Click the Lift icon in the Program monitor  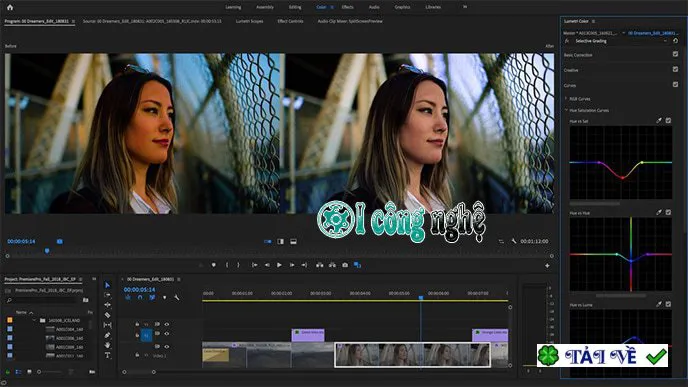(319, 265)
